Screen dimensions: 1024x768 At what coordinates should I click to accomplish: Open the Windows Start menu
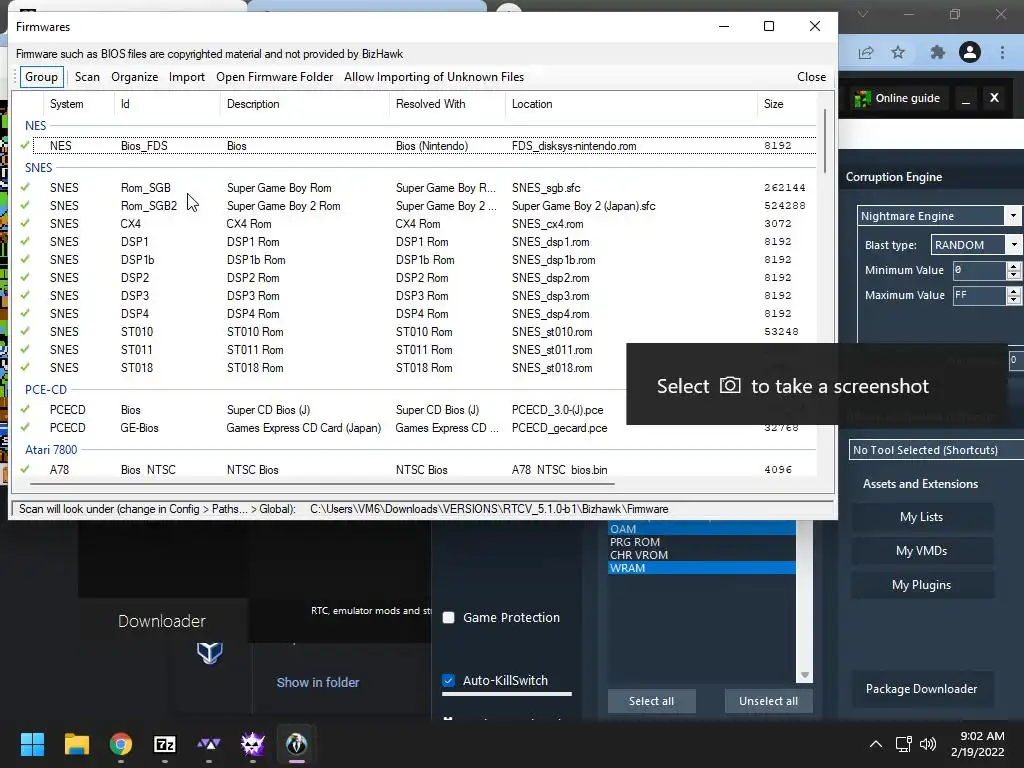click(32, 744)
